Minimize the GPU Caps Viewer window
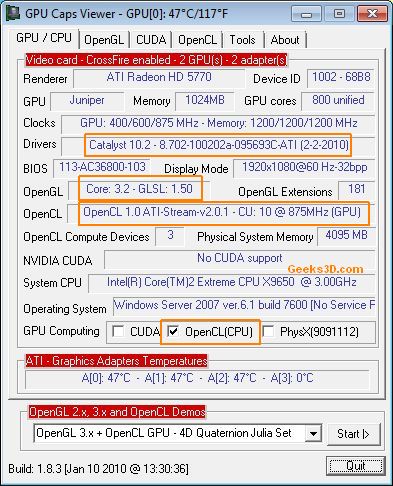Viewport: 393px width, 486px height. point(306,14)
